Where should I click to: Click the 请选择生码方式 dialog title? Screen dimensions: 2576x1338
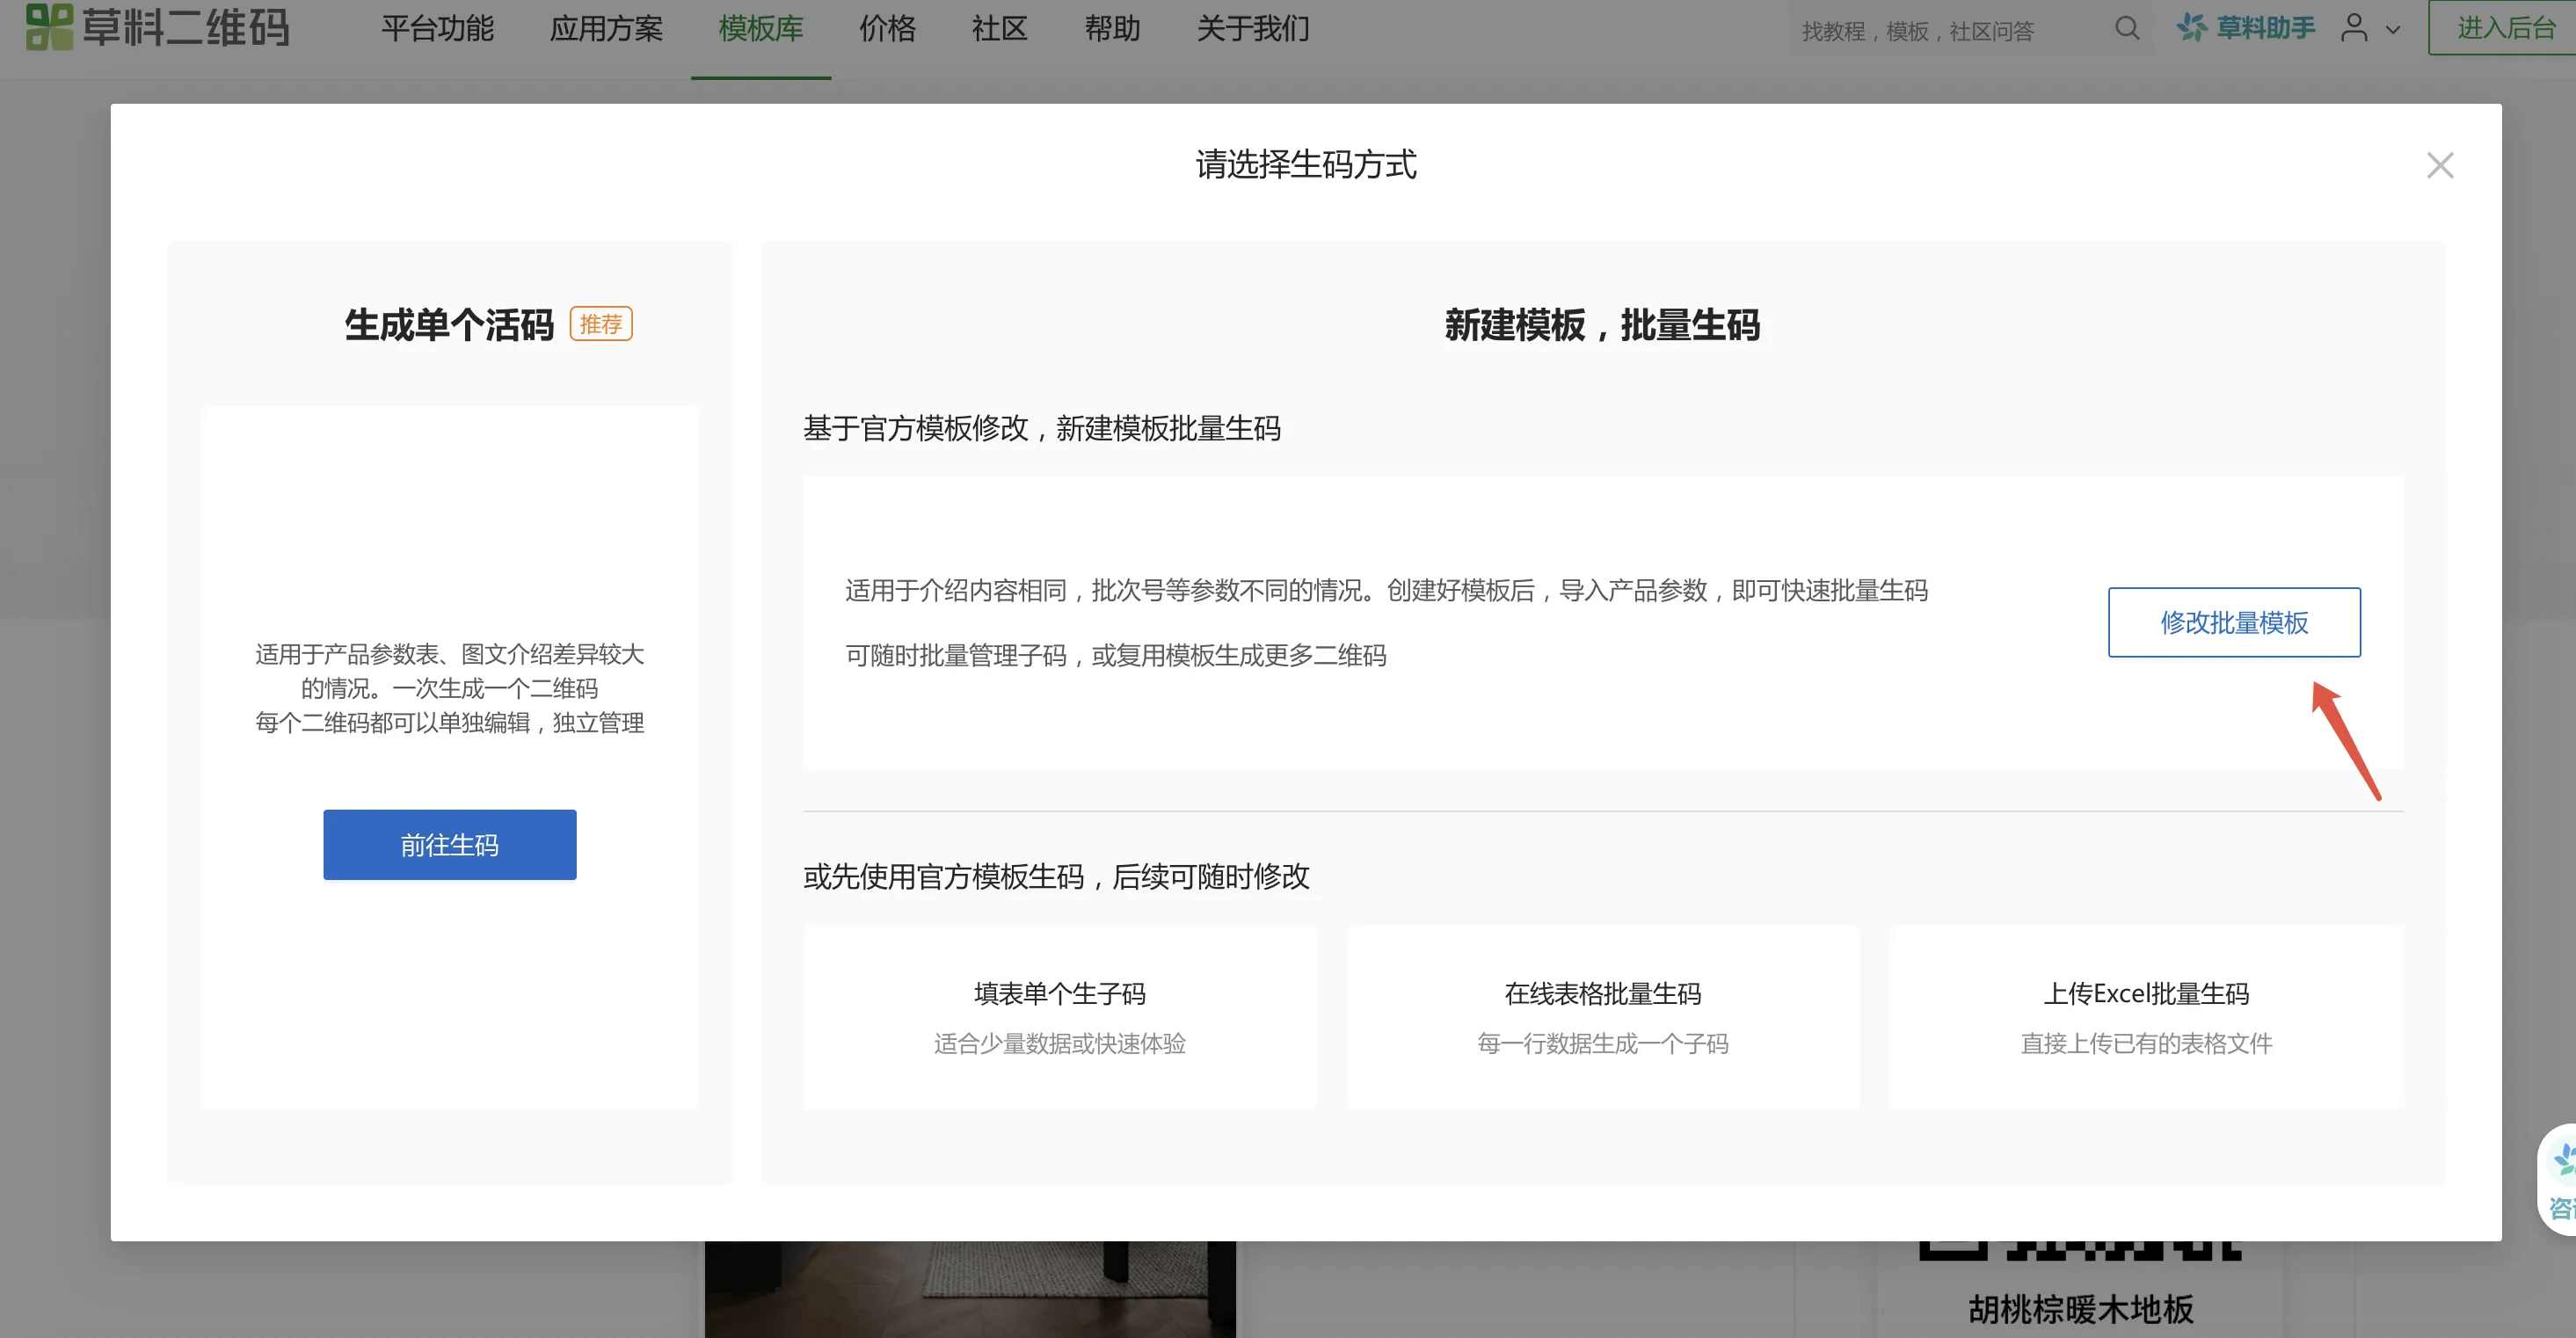[1306, 164]
